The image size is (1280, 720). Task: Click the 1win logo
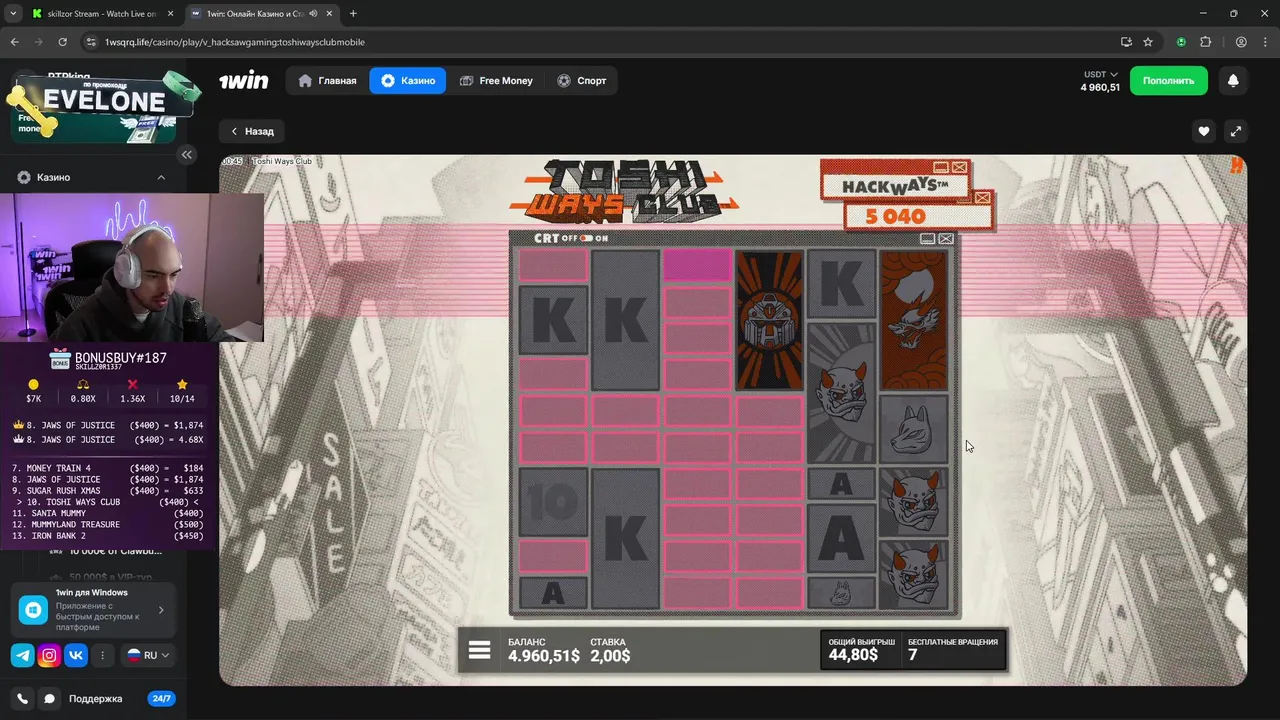click(244, 81)
